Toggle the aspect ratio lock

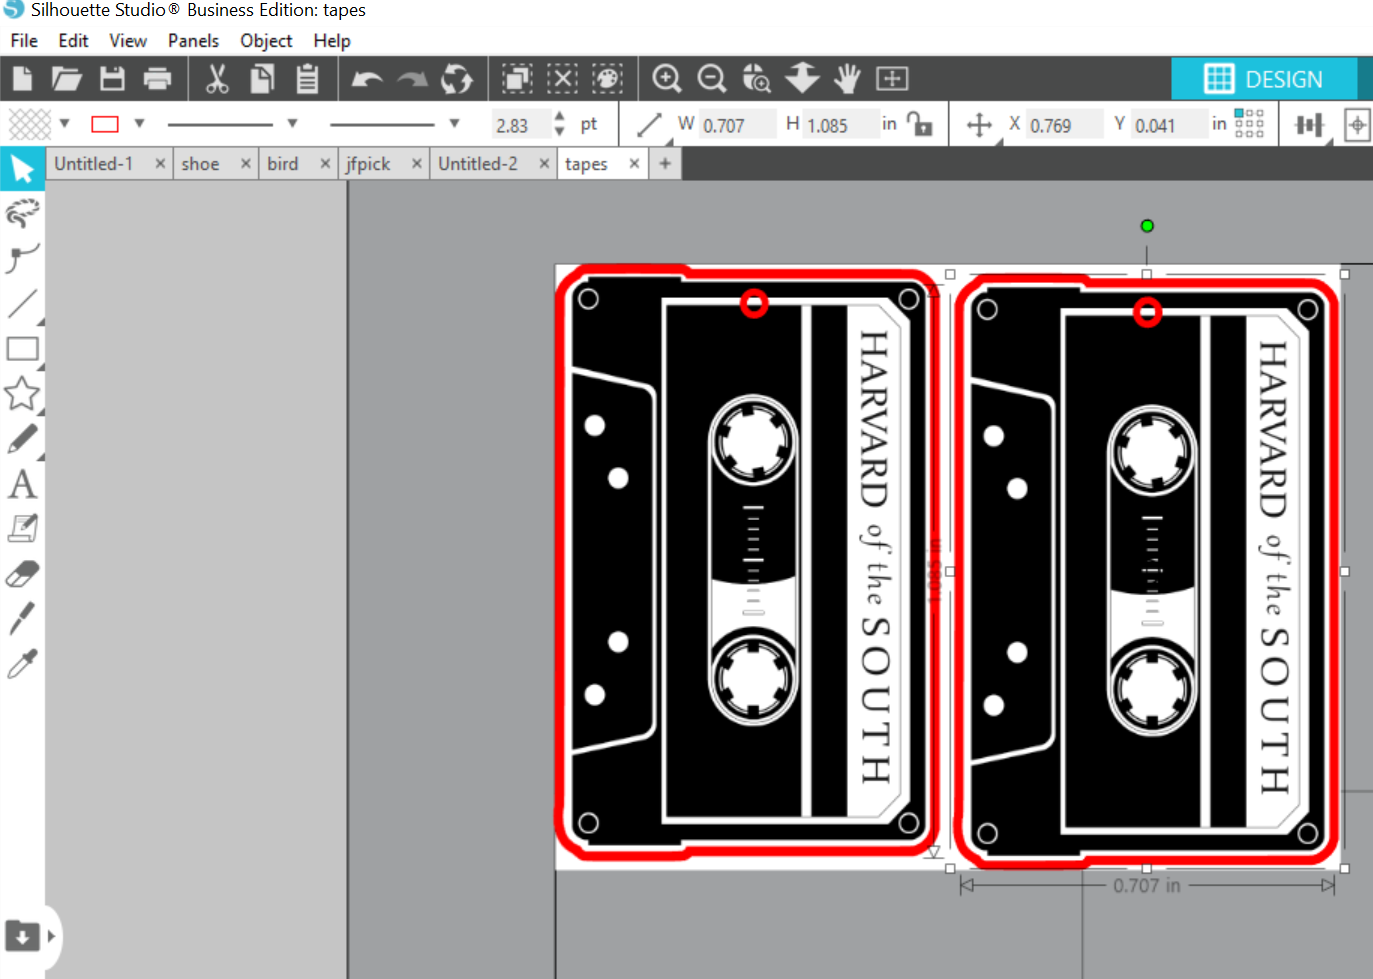point(920,124)
